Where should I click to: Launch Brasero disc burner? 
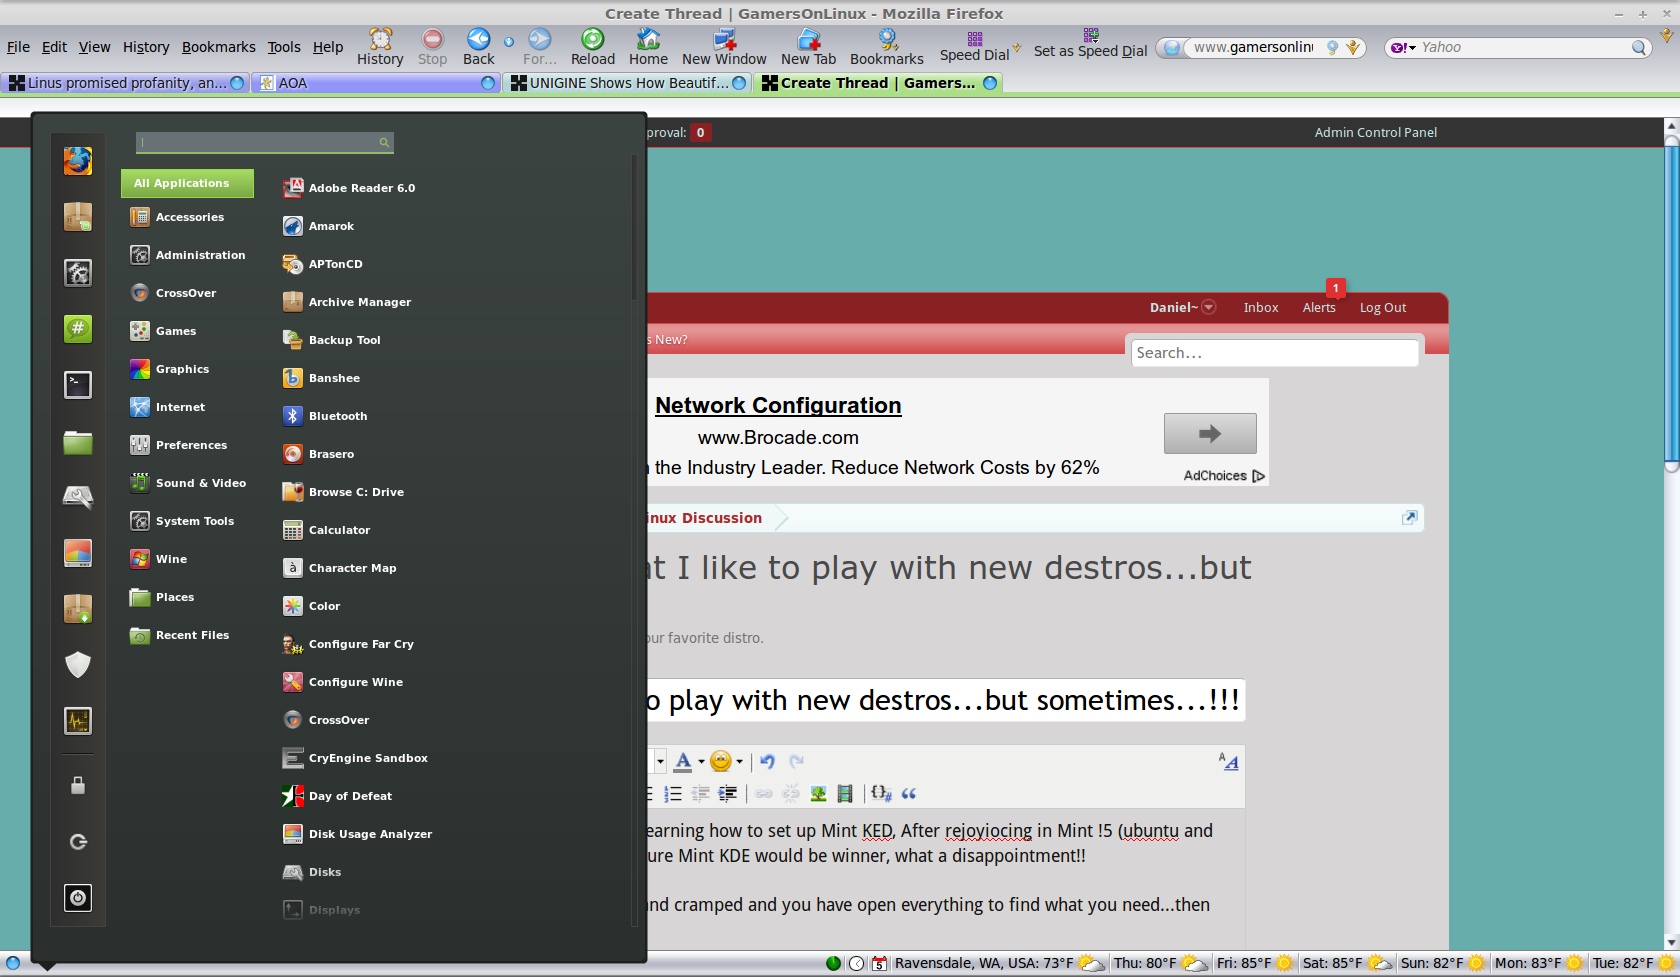[x=319, y=454]
